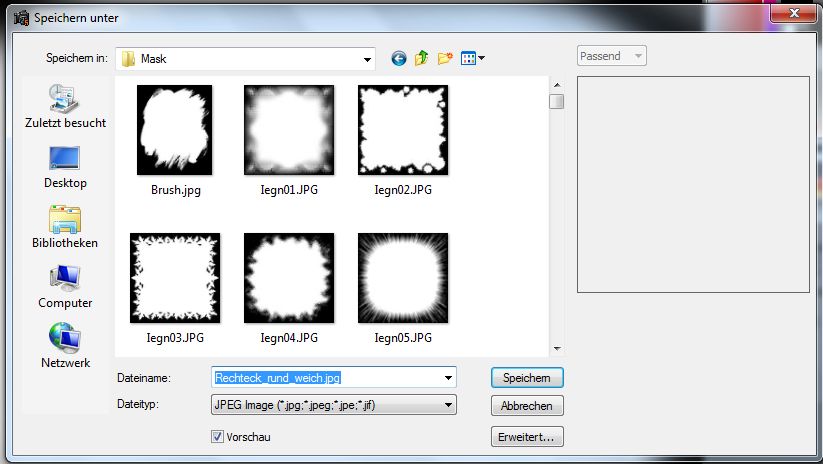This screenshot has width=823, height=464.
Task: Click the Back navigation arrow icon
Action: tap(399, 58)
